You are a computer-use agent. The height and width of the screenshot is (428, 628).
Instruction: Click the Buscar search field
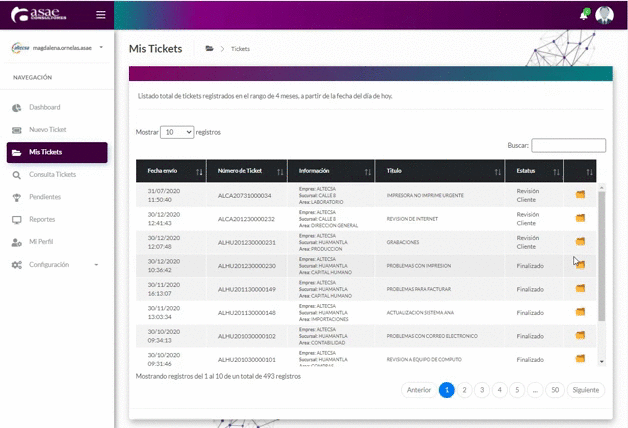tap(568, 146)
